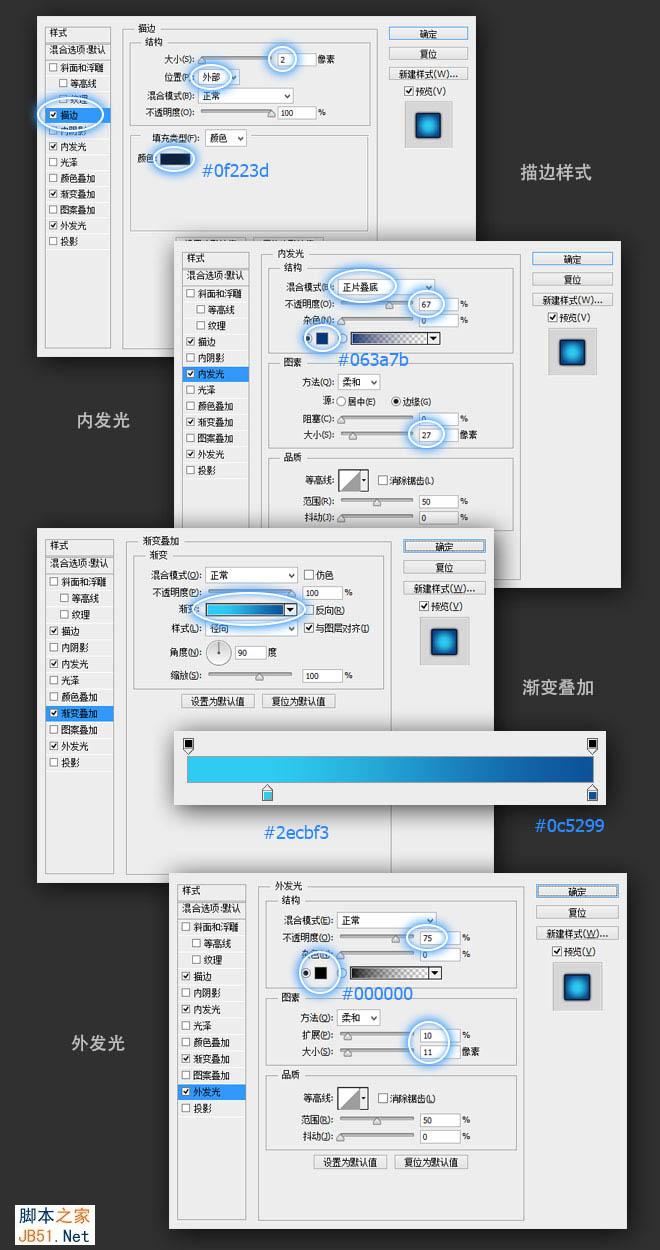
Task: Select 图案叠加 row in 外发光 dialog style list
Action: (x=212, y=1075)
